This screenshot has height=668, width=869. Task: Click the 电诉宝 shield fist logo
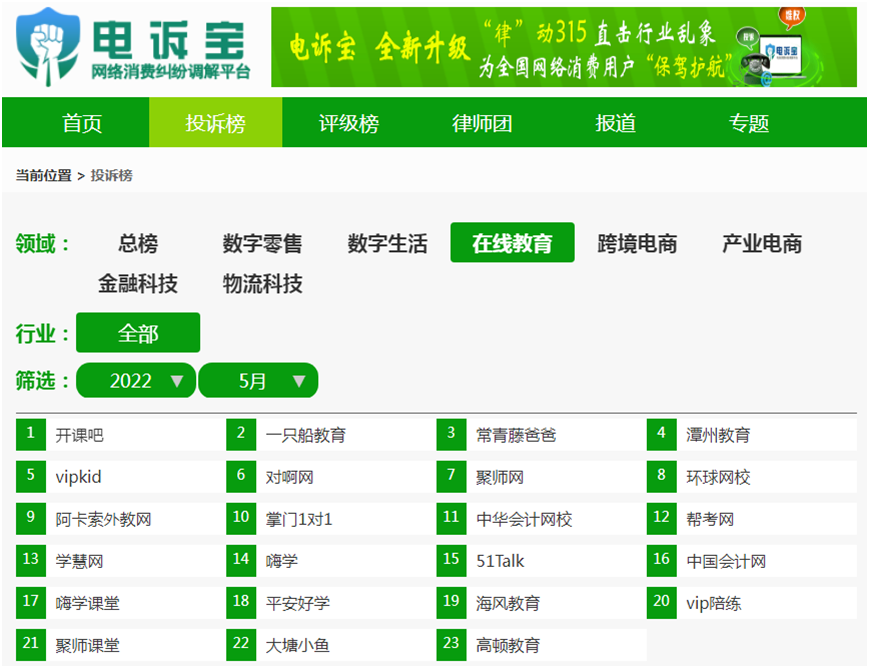47,47
